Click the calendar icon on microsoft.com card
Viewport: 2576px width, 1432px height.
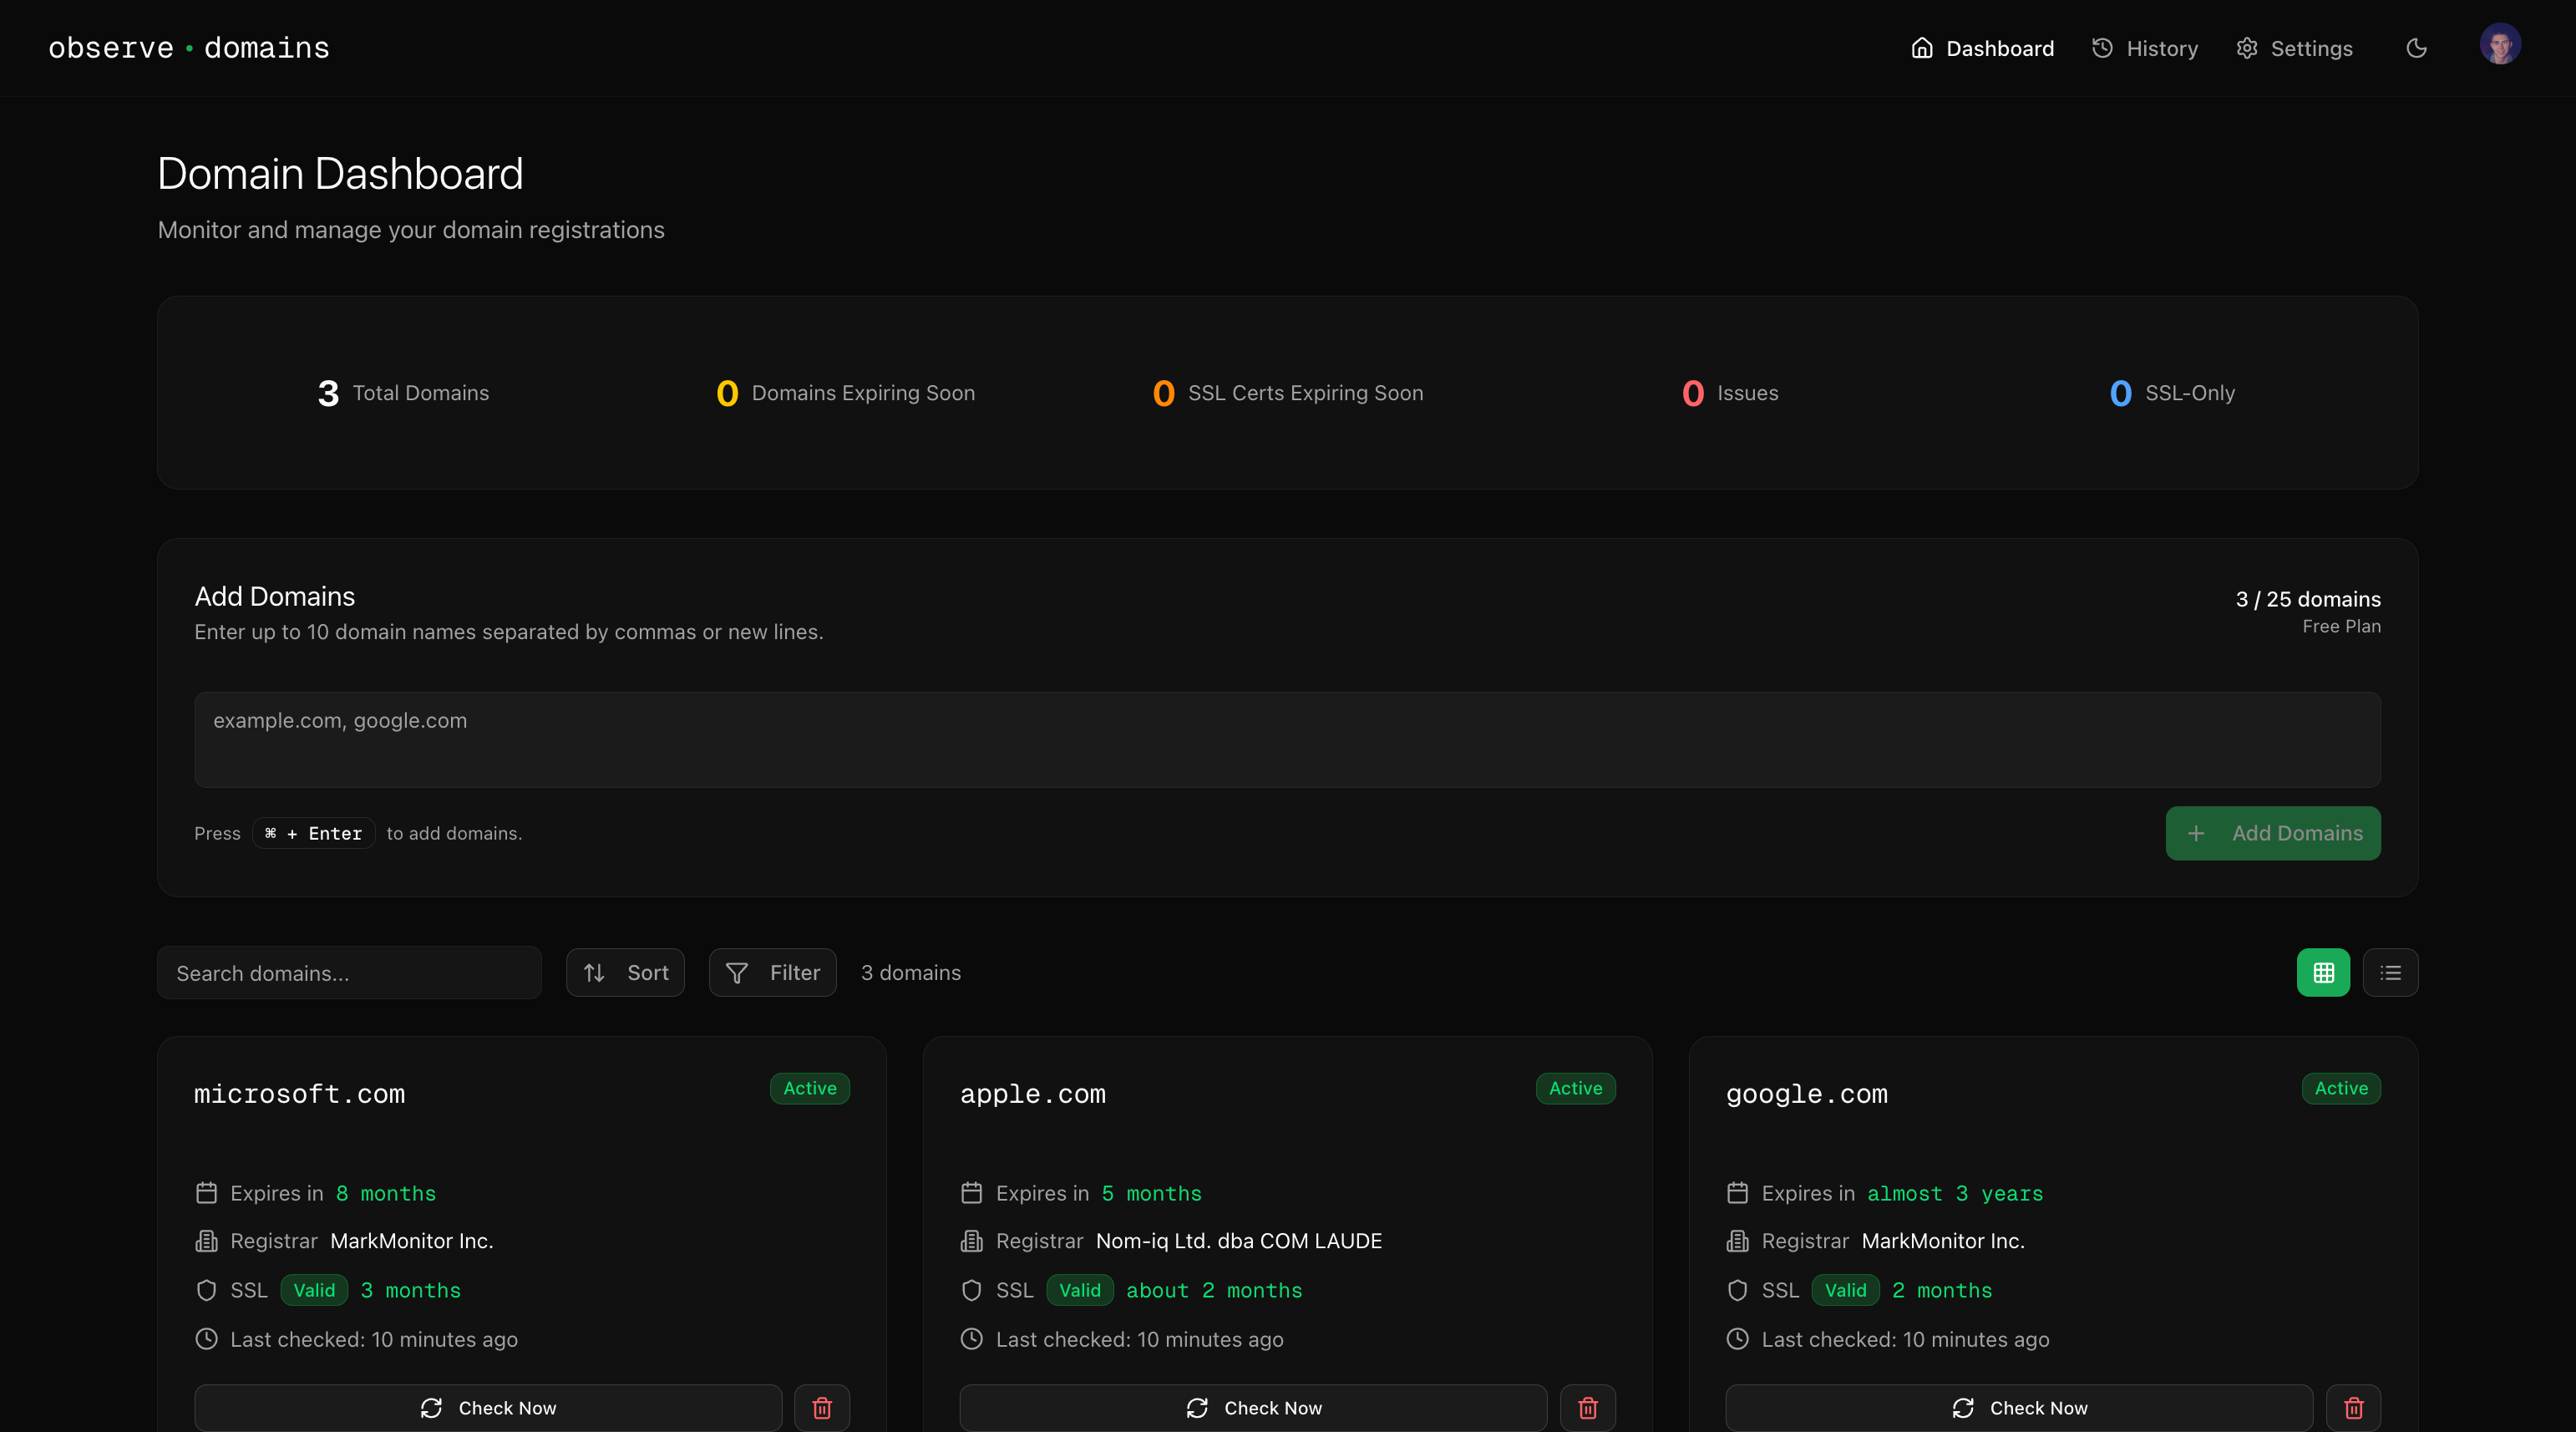point(206,1193)
